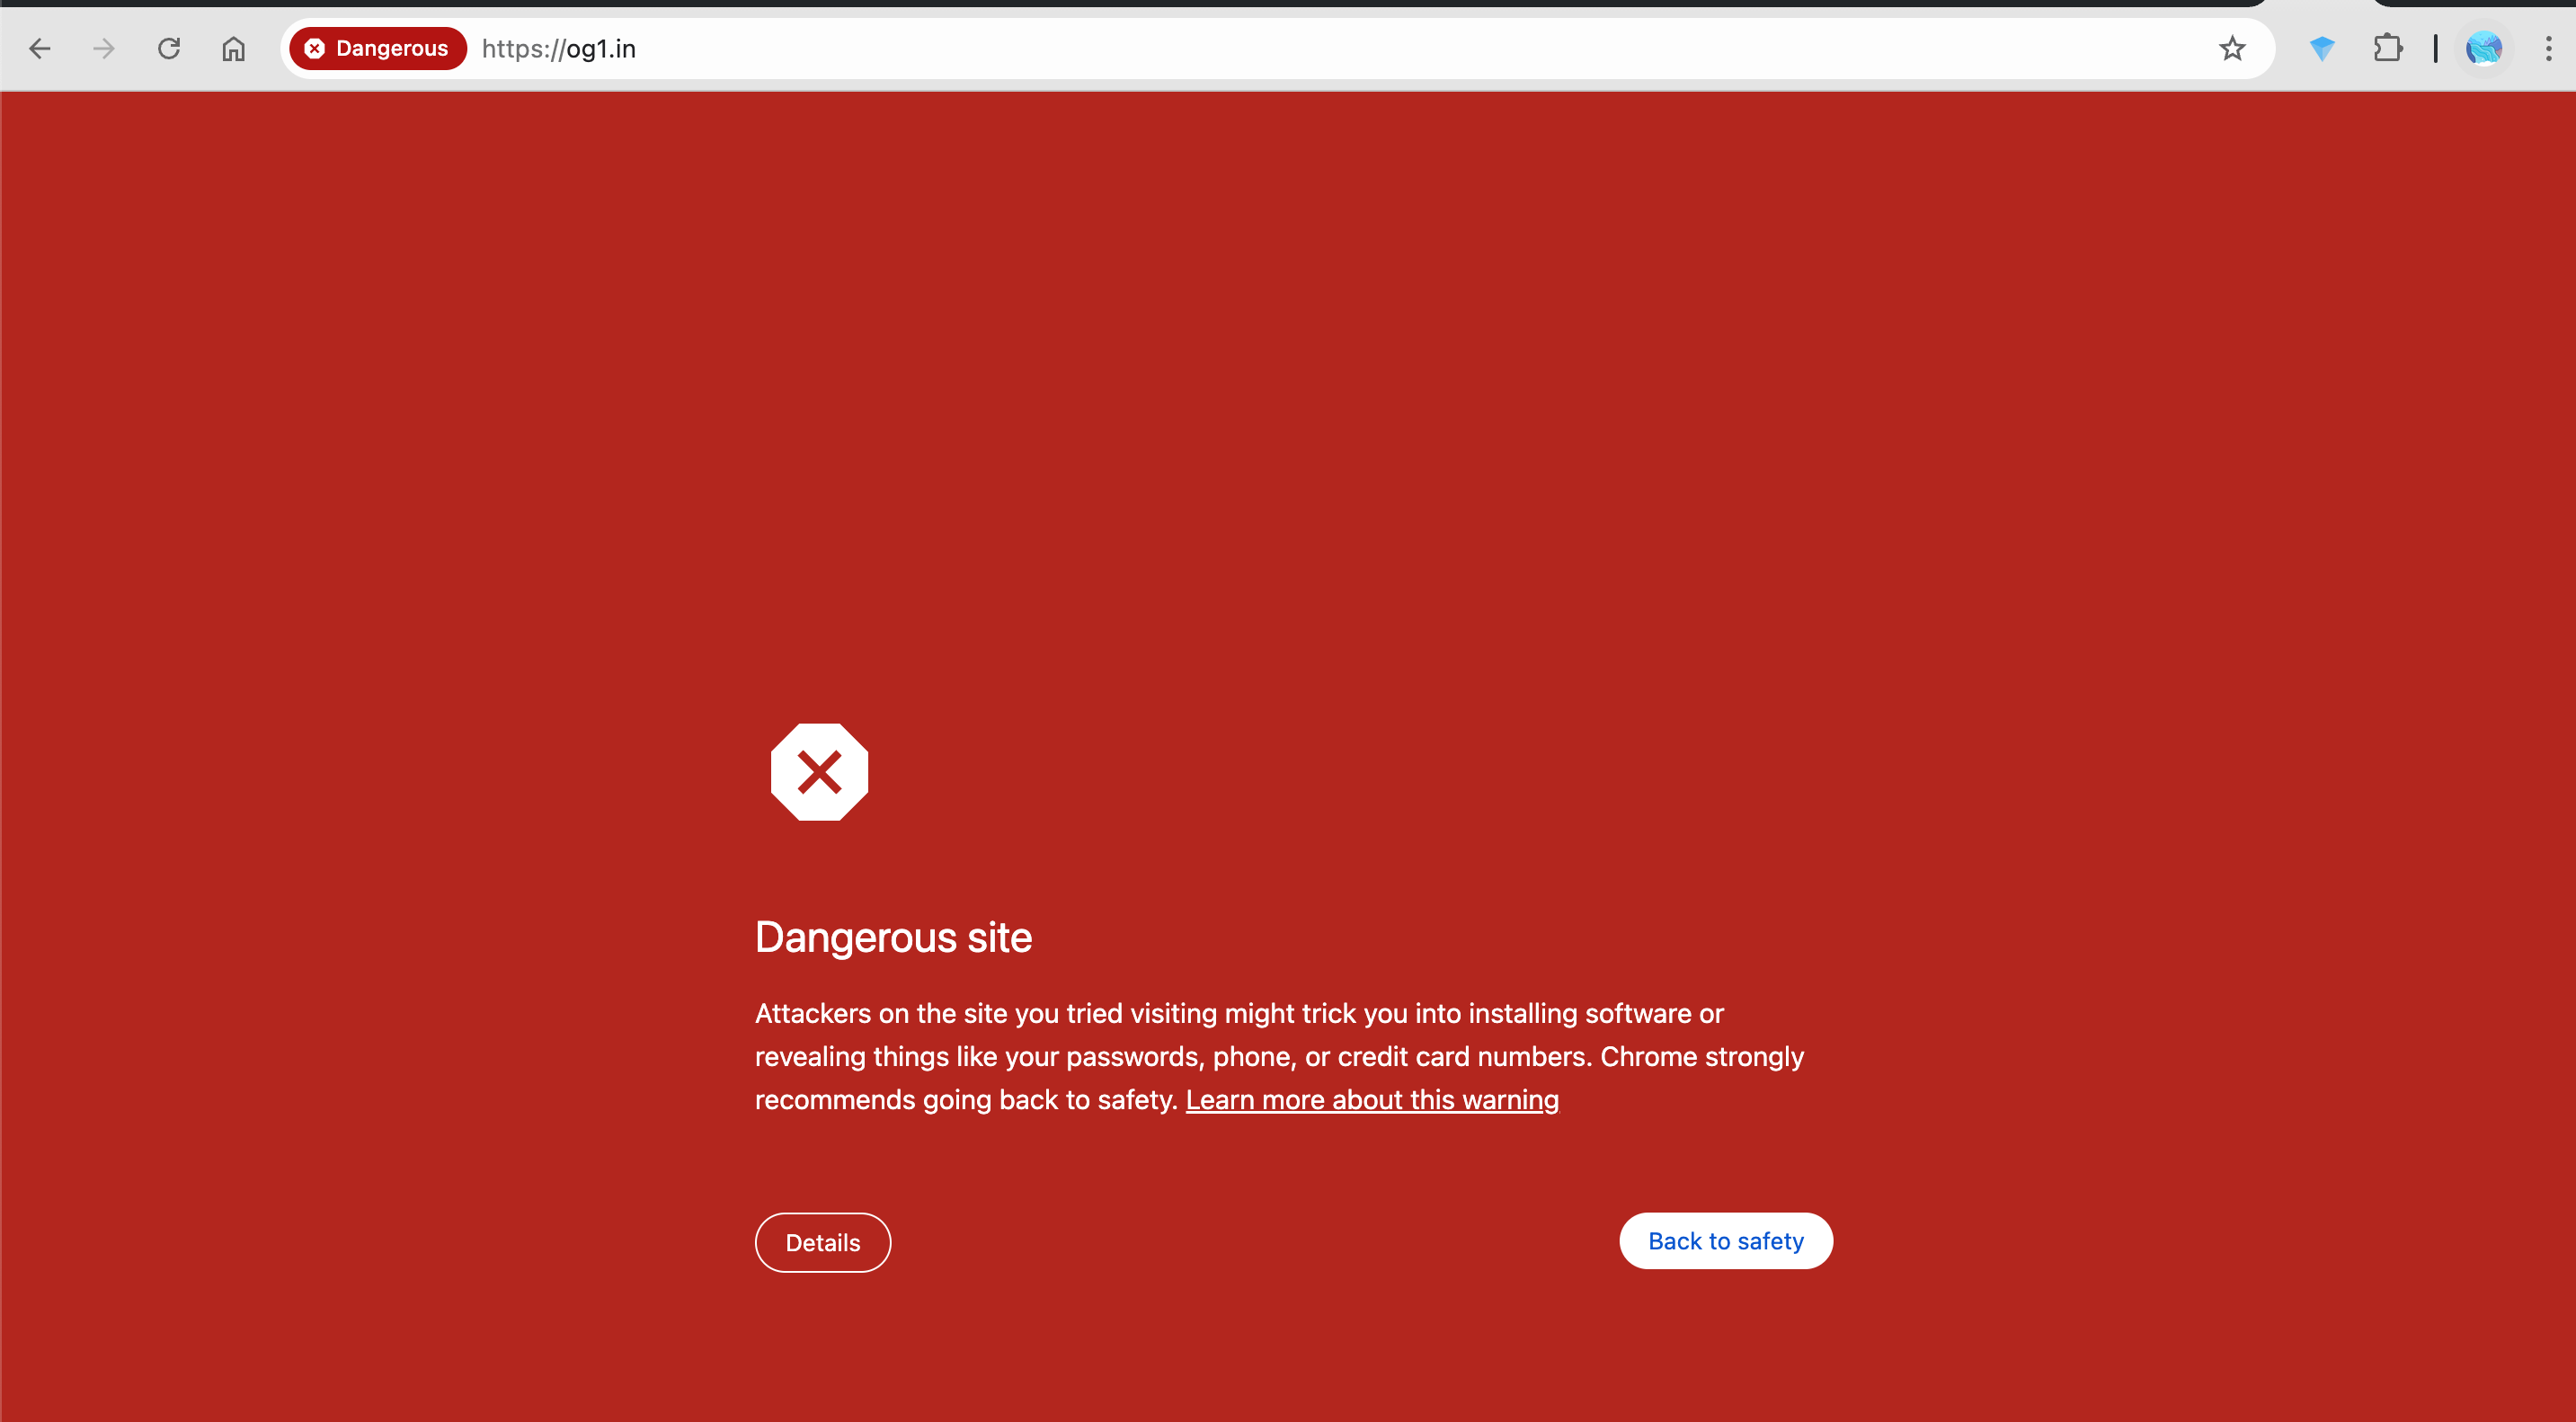Click the browser forward arrow
The height and width of the screenshot is (1422, 2576).
pyautogui.click(x=104, y=48)
